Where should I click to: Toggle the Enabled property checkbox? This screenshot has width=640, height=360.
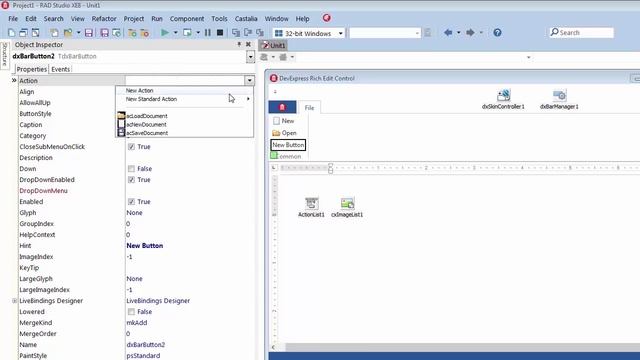point(131,202)
